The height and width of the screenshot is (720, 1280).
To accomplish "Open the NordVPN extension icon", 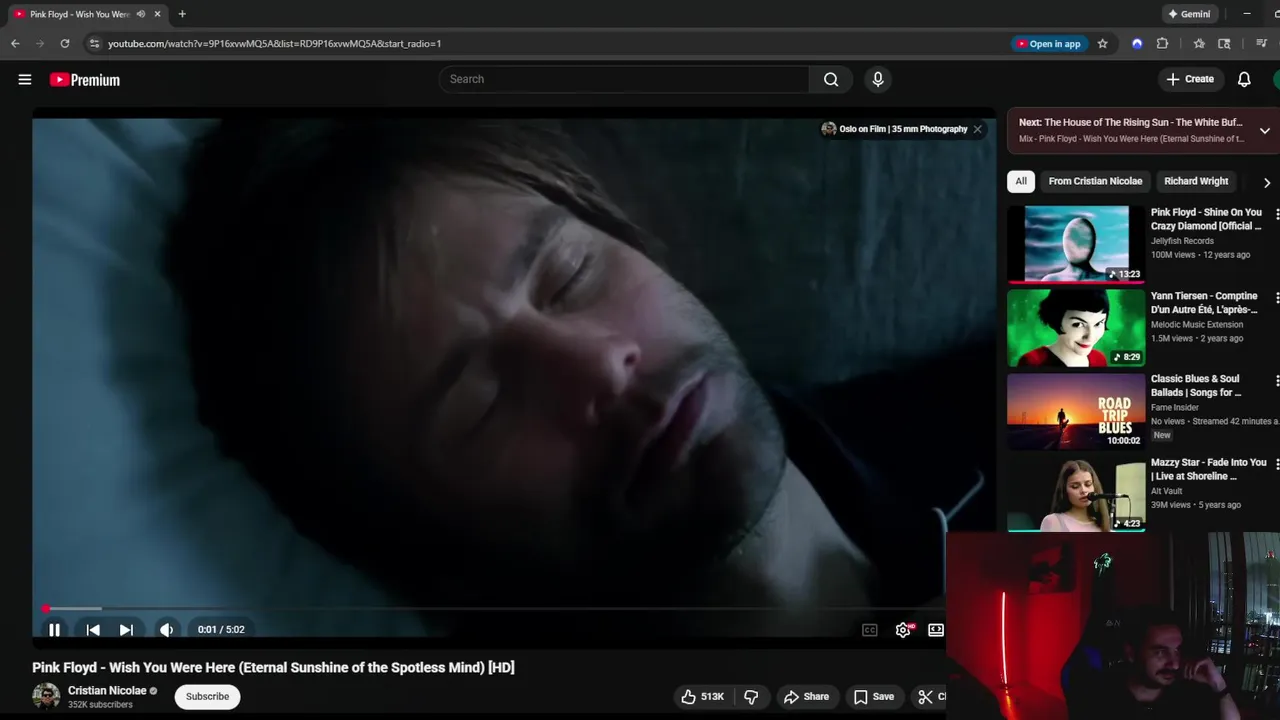I will [1137, 44].
